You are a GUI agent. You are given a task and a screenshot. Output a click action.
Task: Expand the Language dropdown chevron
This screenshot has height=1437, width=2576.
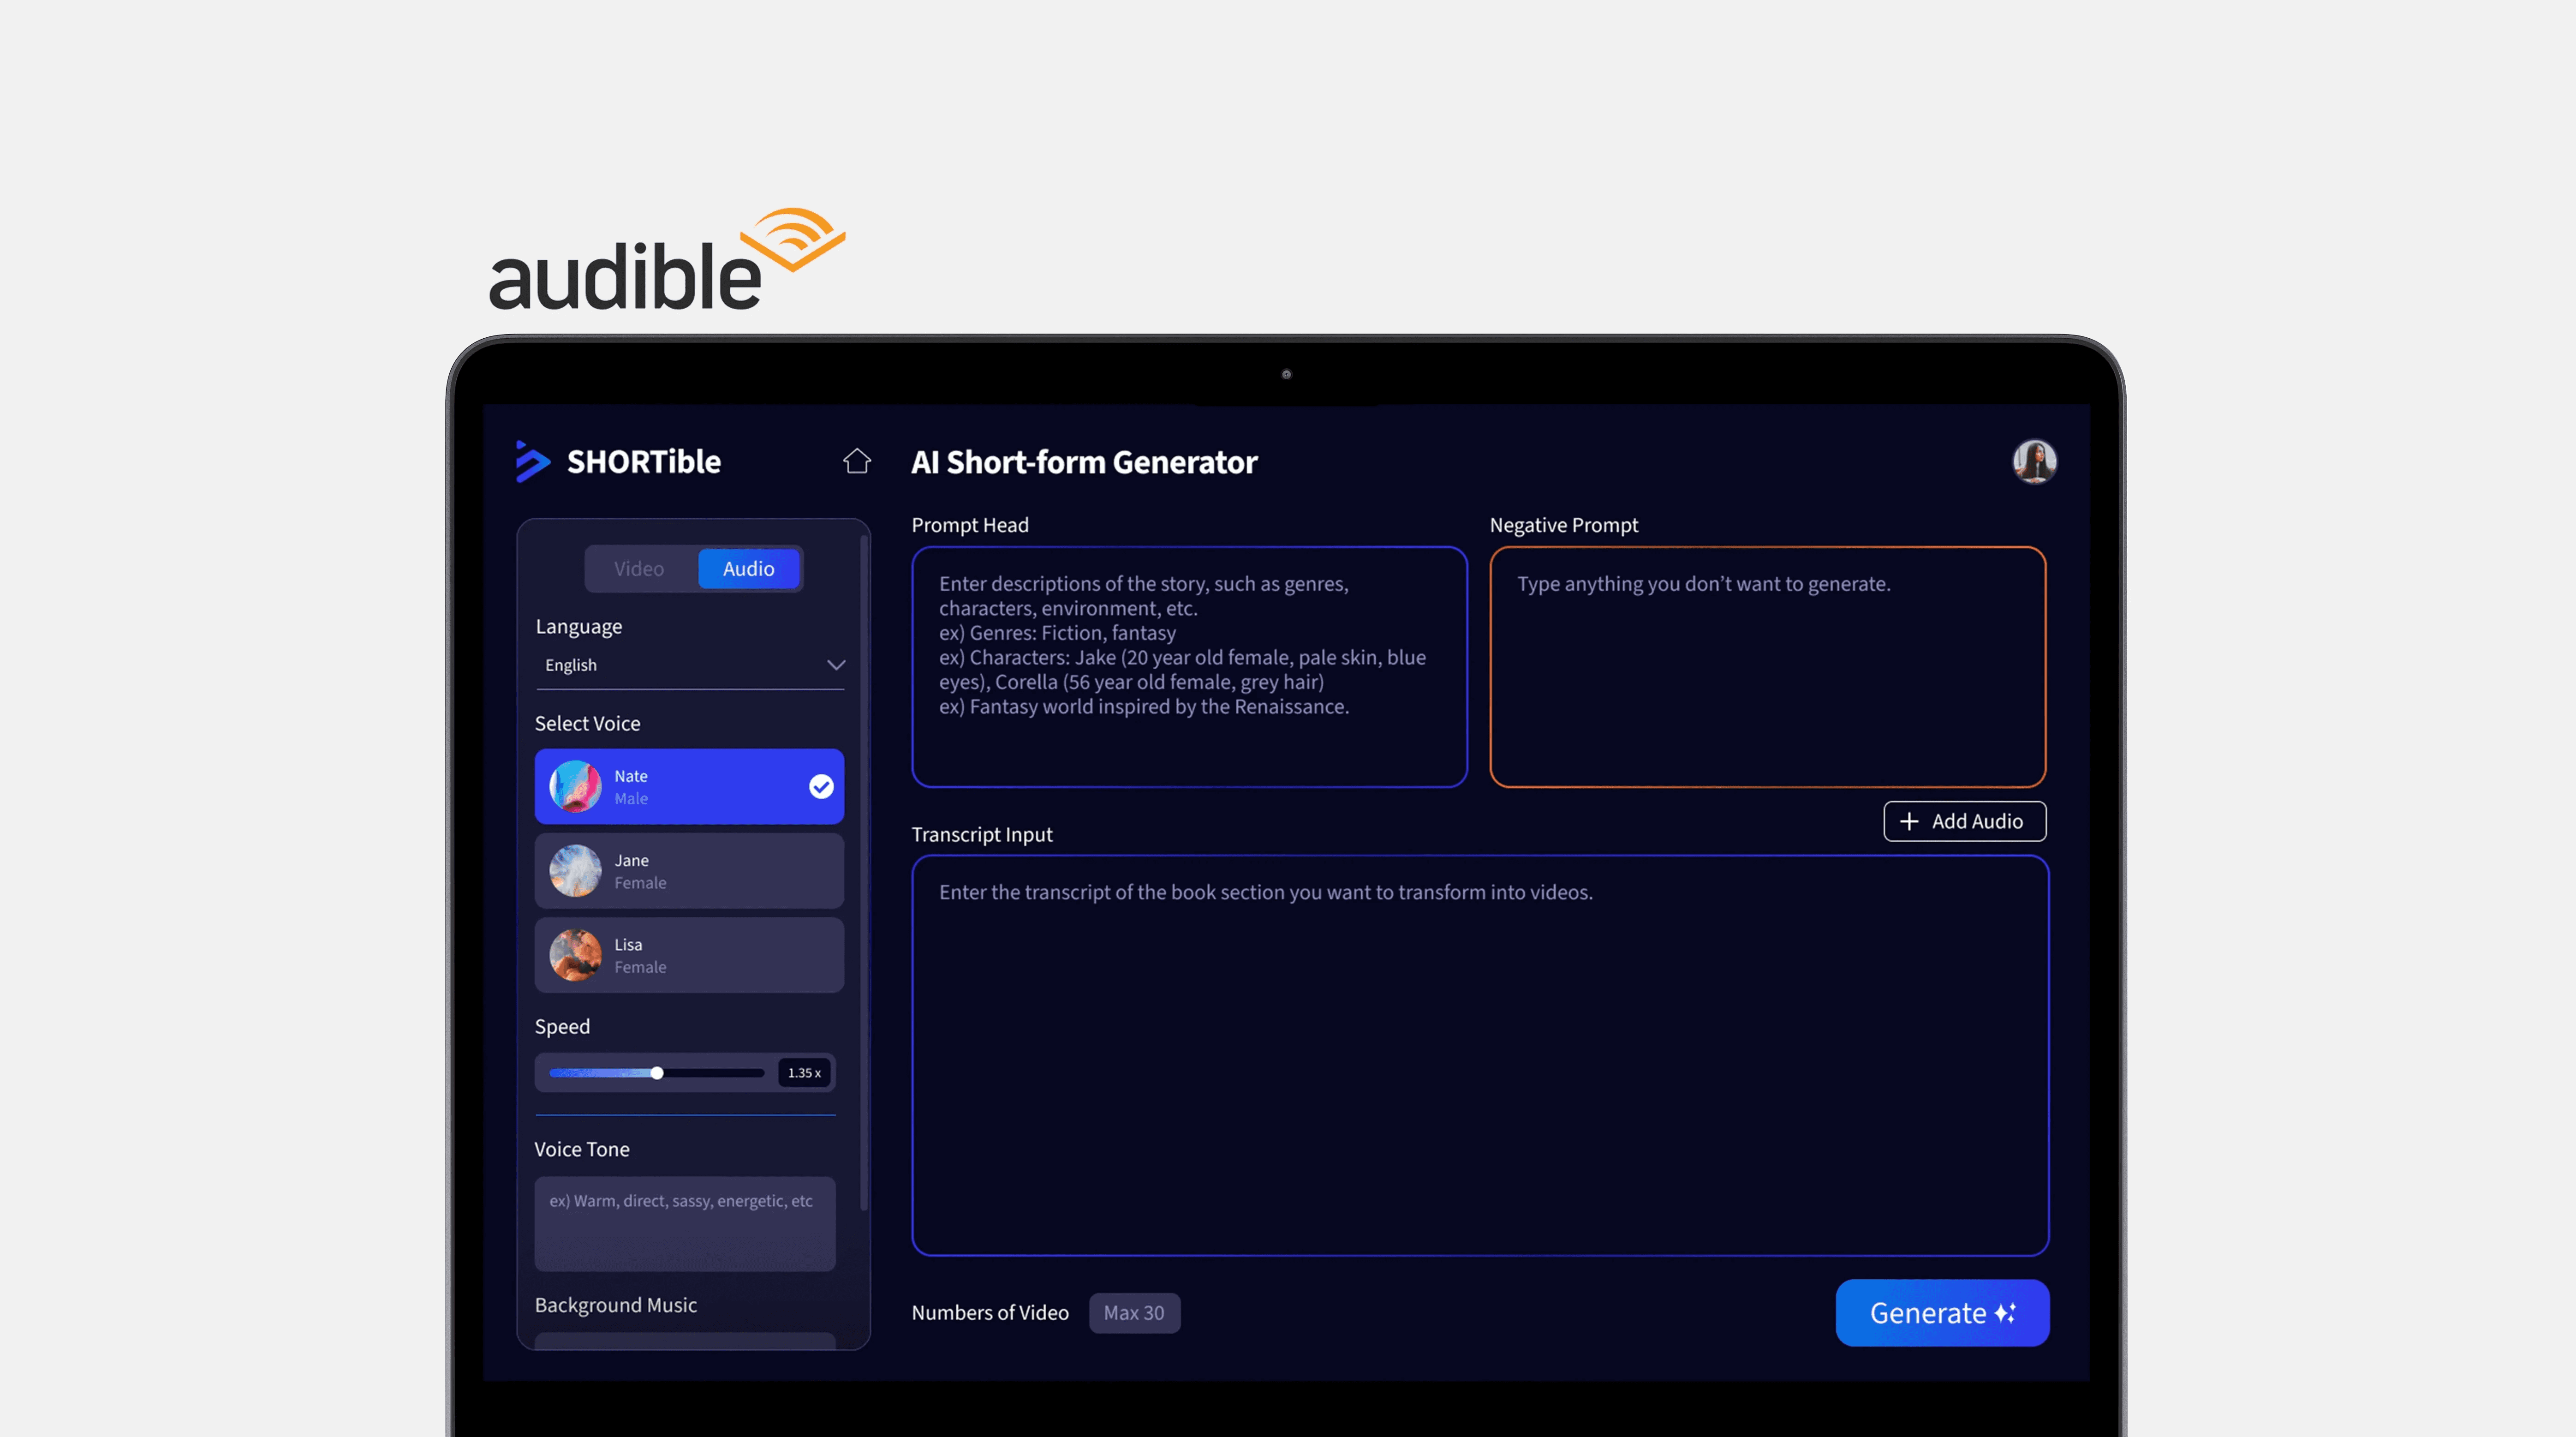pos(835,665)
